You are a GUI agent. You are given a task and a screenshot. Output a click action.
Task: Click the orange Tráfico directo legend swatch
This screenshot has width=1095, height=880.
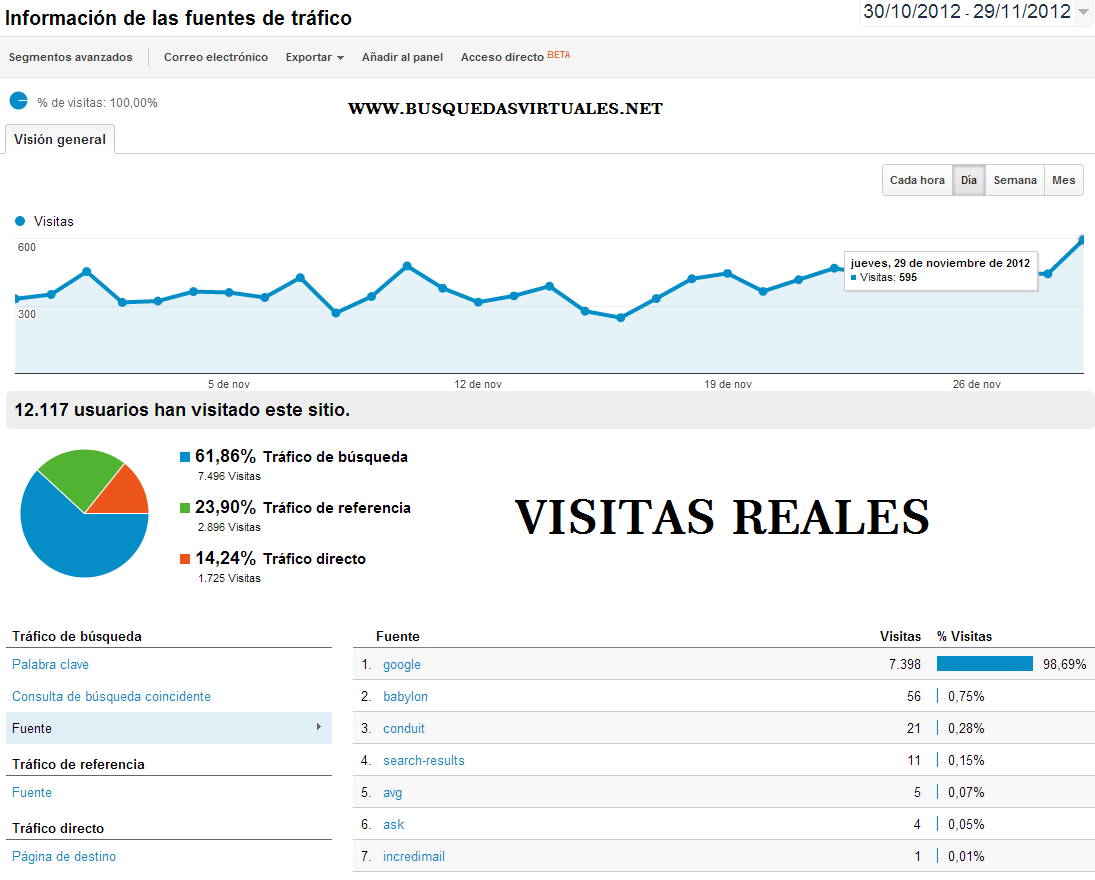185,559
